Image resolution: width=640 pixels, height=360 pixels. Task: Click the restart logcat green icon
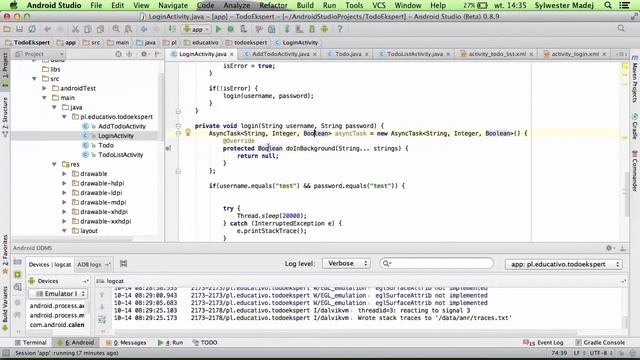[x=123, y=264]
